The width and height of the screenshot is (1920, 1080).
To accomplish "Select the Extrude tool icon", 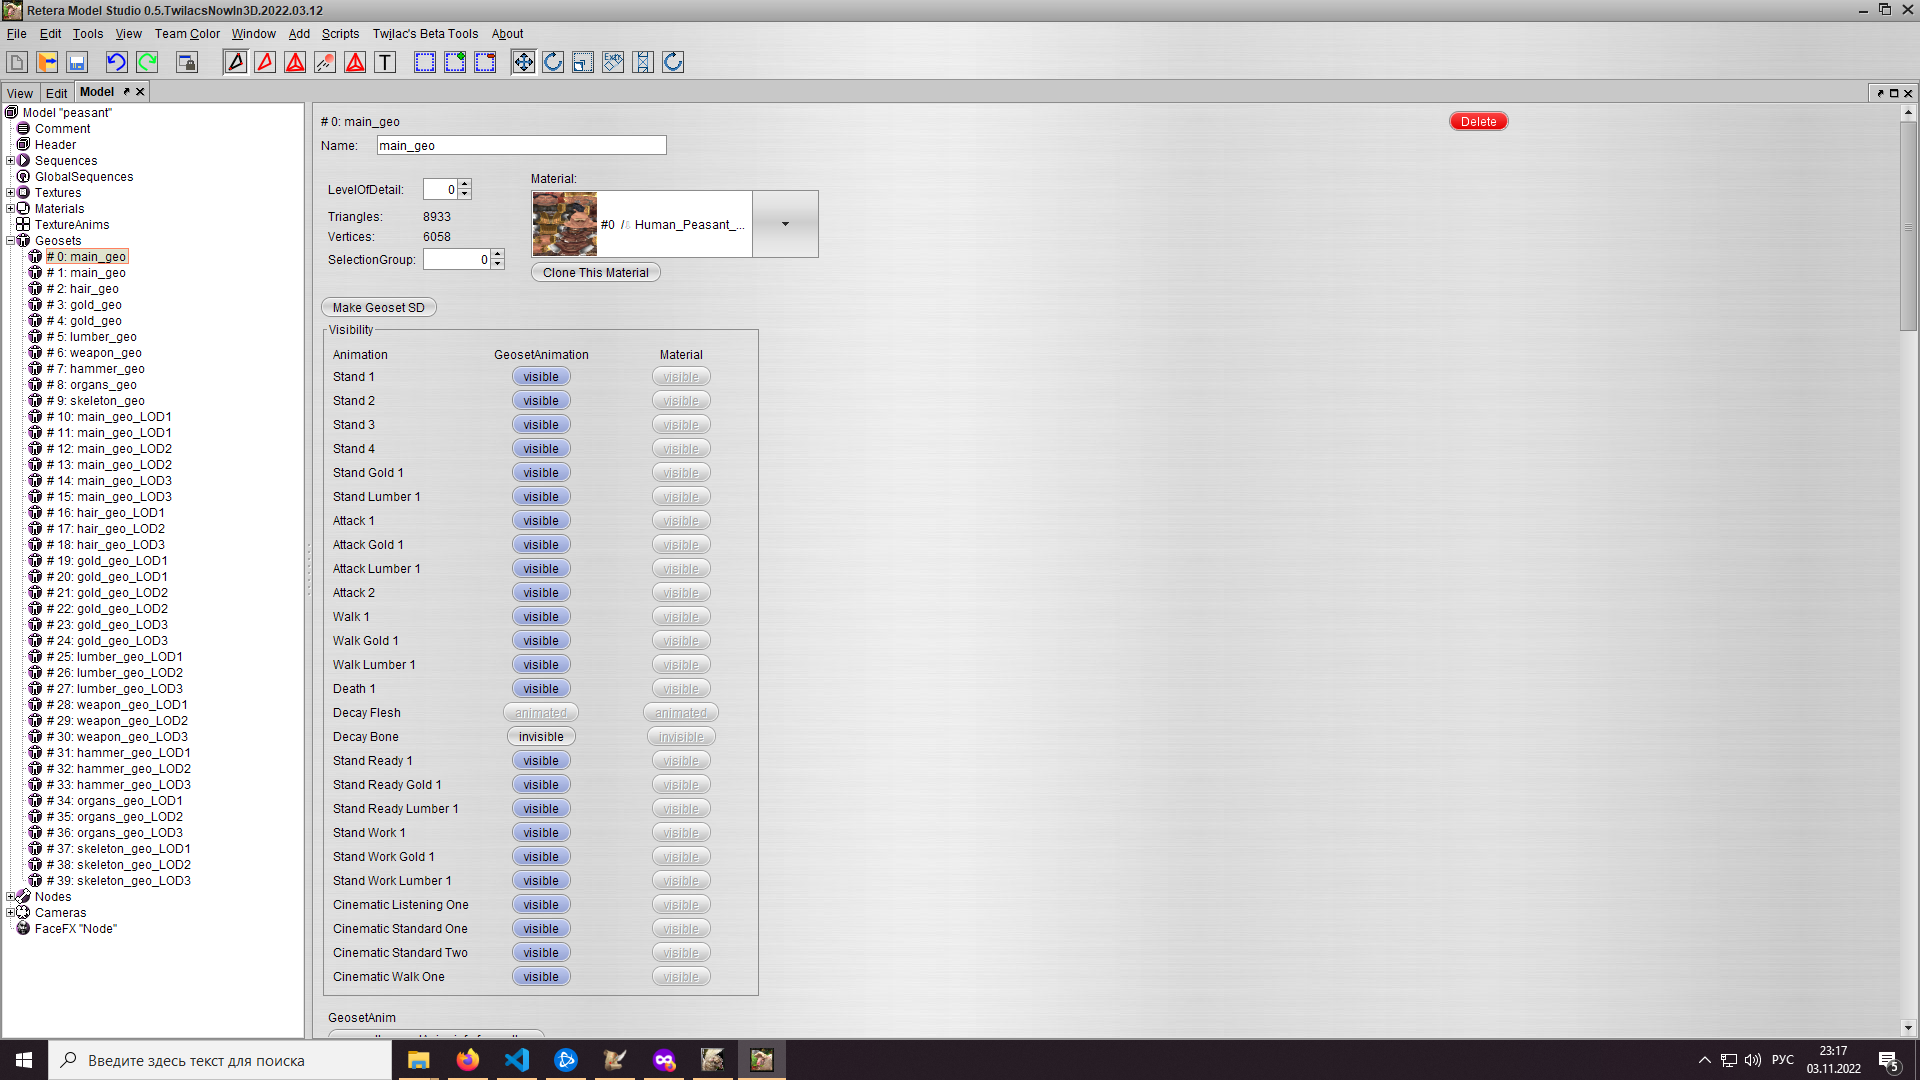I will coord(613,62).
